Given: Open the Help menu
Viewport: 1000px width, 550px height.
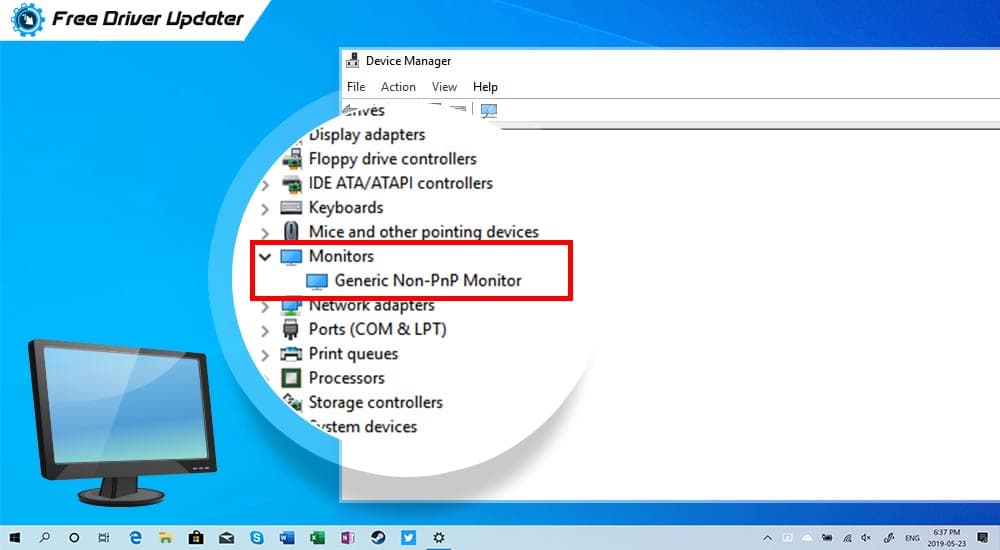Looking at the screenshot, I should coord(485,87).
